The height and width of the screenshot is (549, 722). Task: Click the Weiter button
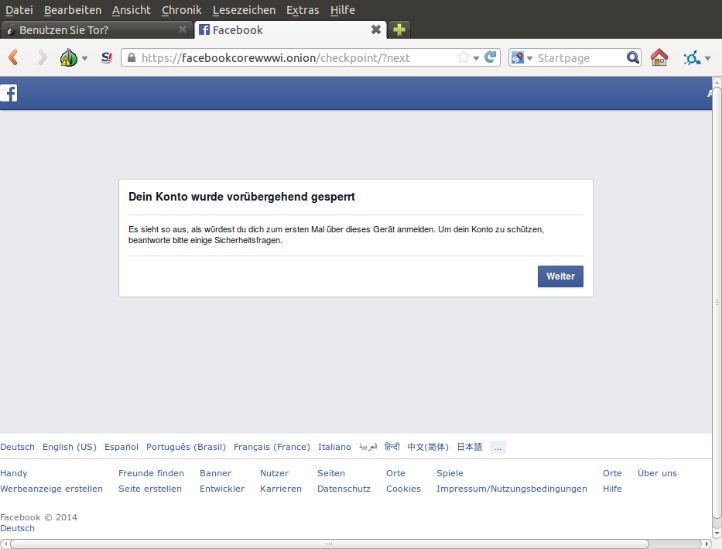coord(560,276)
